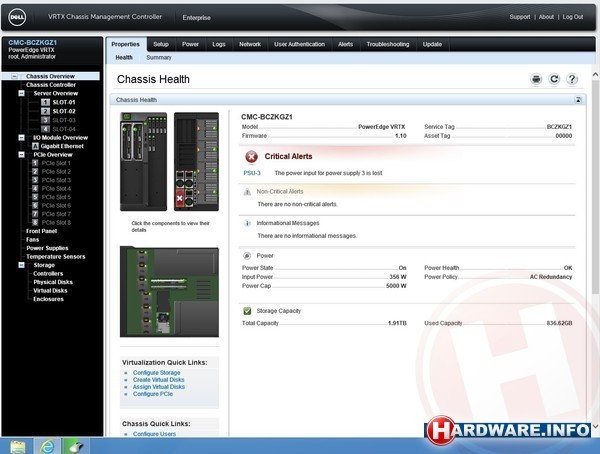Open the Power tab

tap(190, 44)
